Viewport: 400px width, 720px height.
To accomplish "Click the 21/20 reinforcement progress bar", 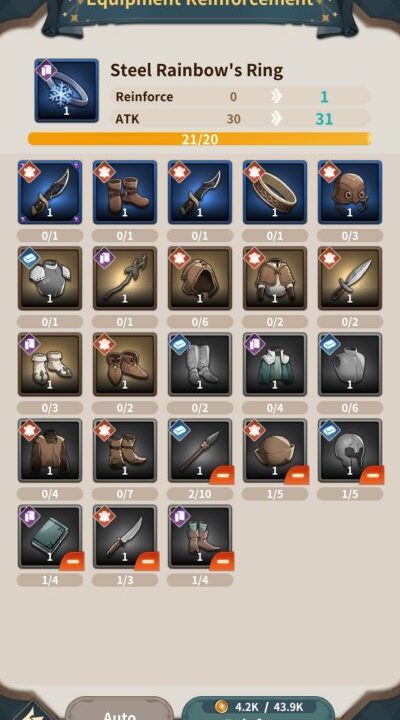I will tap(200, 139).
